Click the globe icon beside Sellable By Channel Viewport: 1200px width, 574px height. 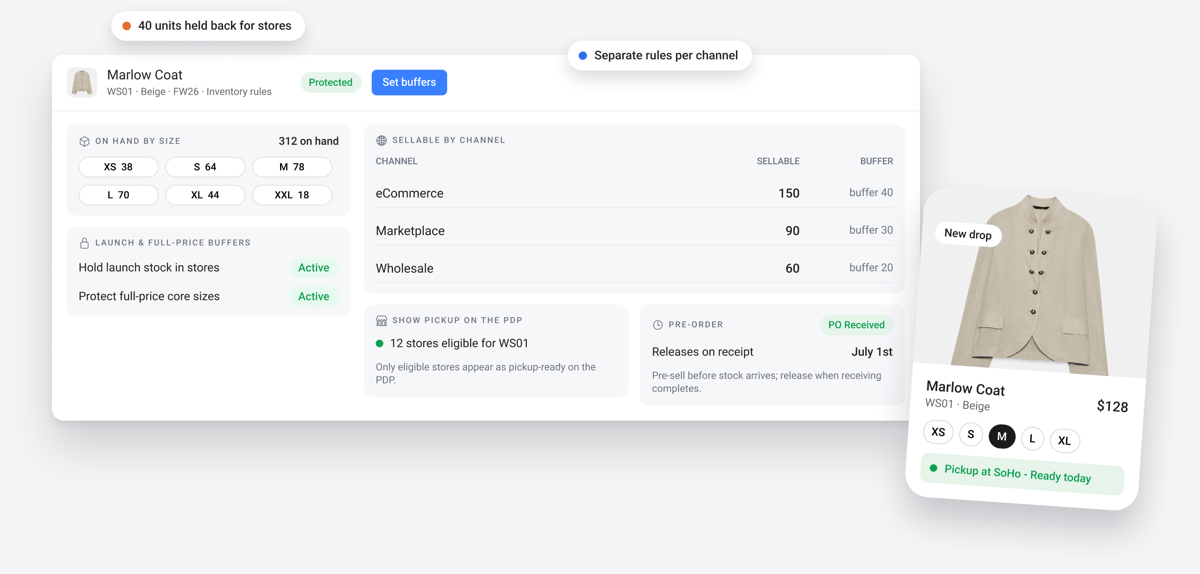coord(381,140)
